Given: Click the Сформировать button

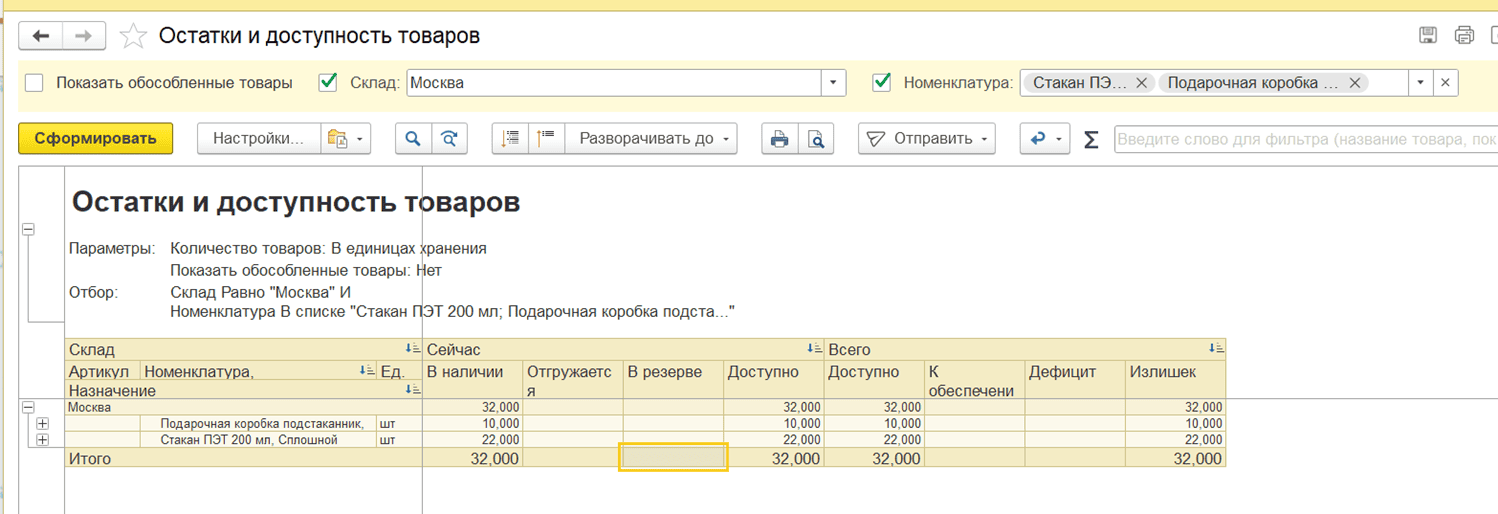Looking at the screenshot, I should pos(95,139).
